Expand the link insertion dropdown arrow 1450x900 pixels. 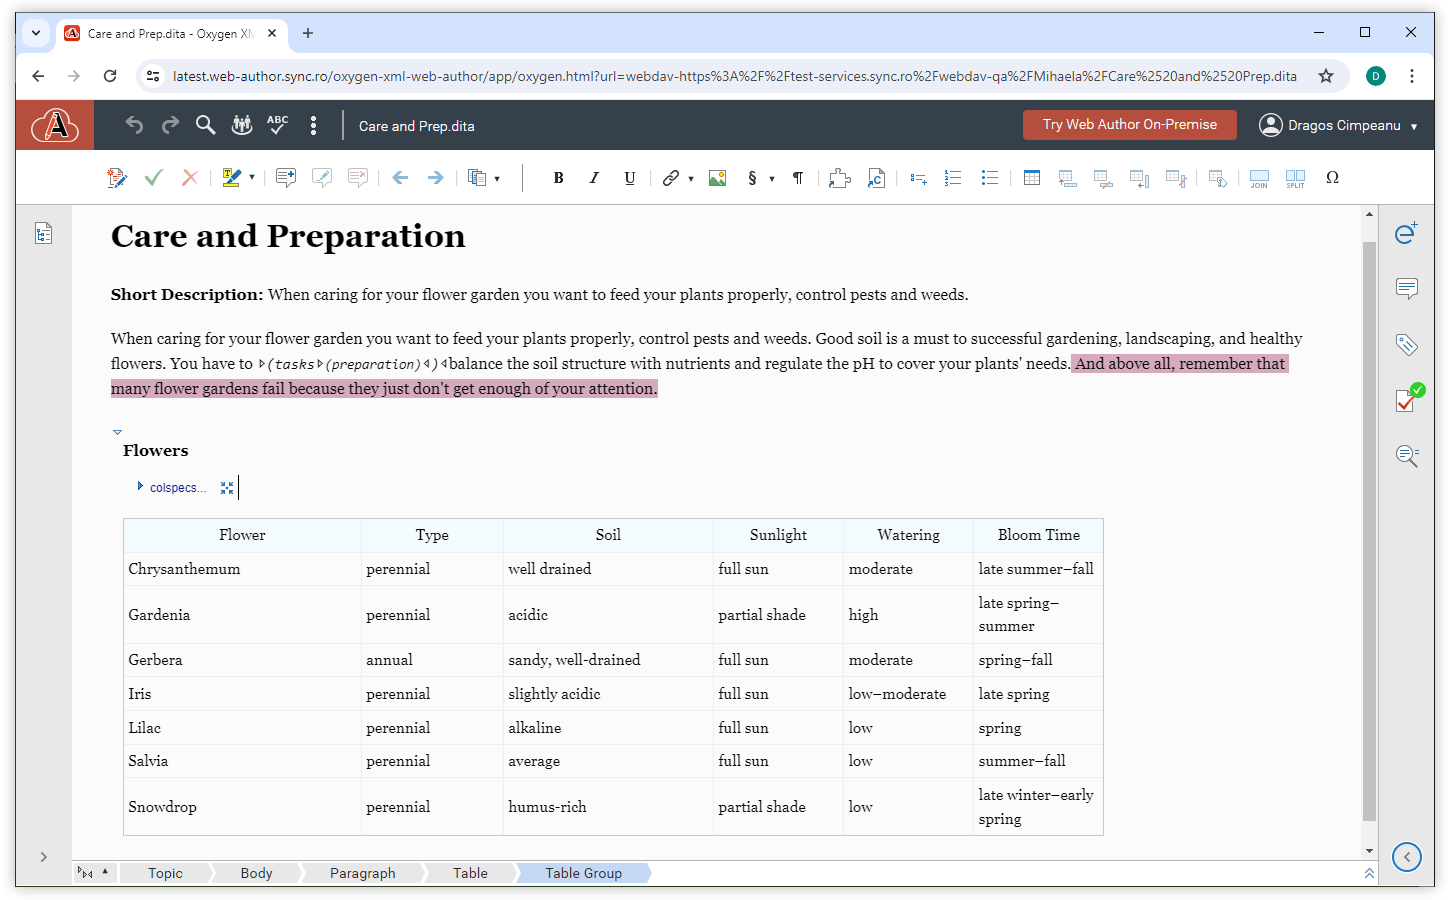[691, 179]
